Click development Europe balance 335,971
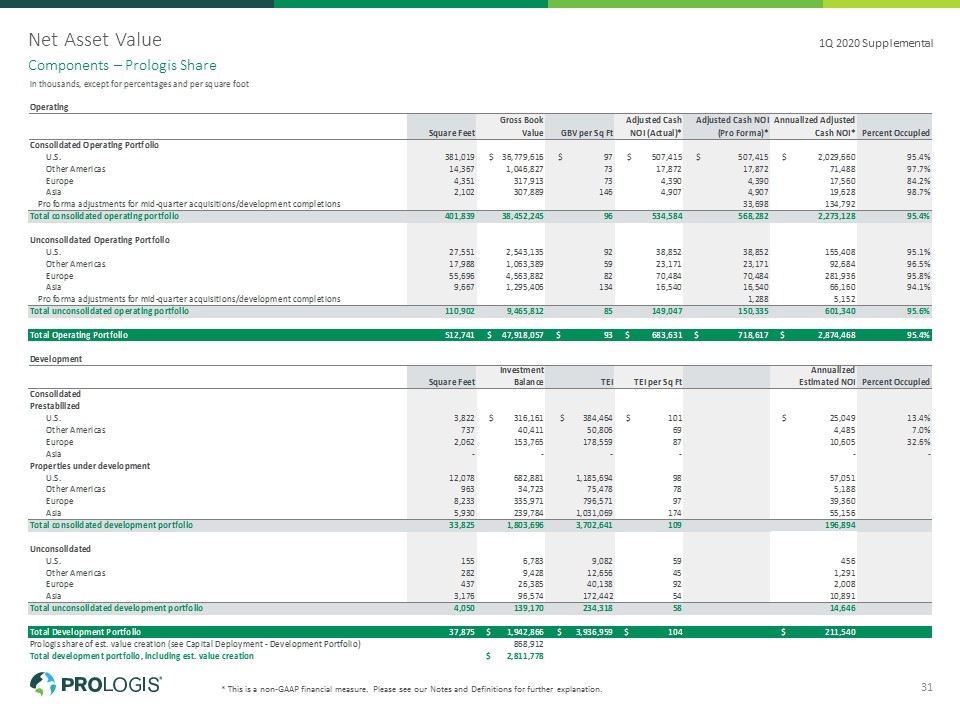 click(528, 501)
